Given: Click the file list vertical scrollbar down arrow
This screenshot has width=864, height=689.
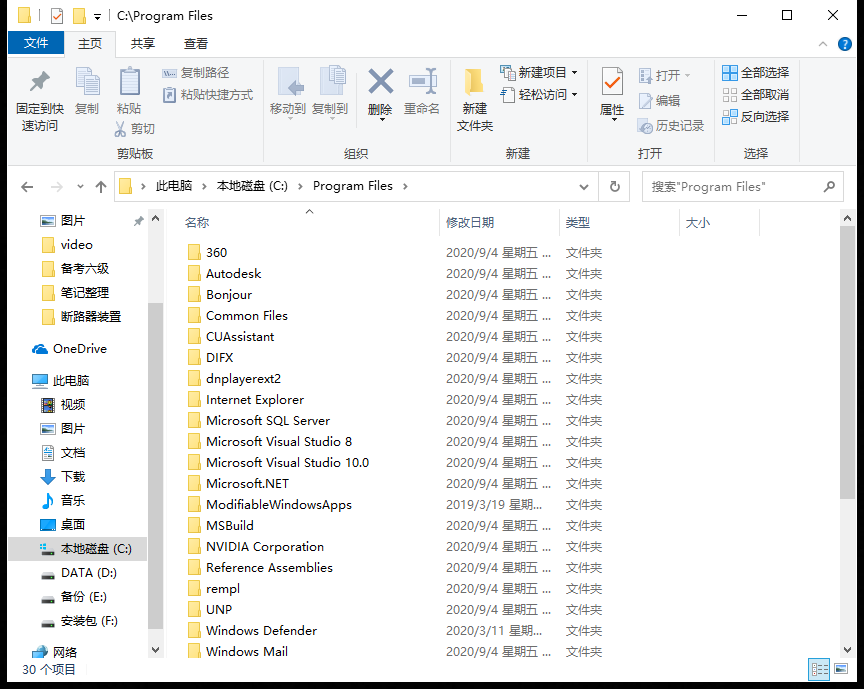Looking at the screenshot, I should (847, 650).
